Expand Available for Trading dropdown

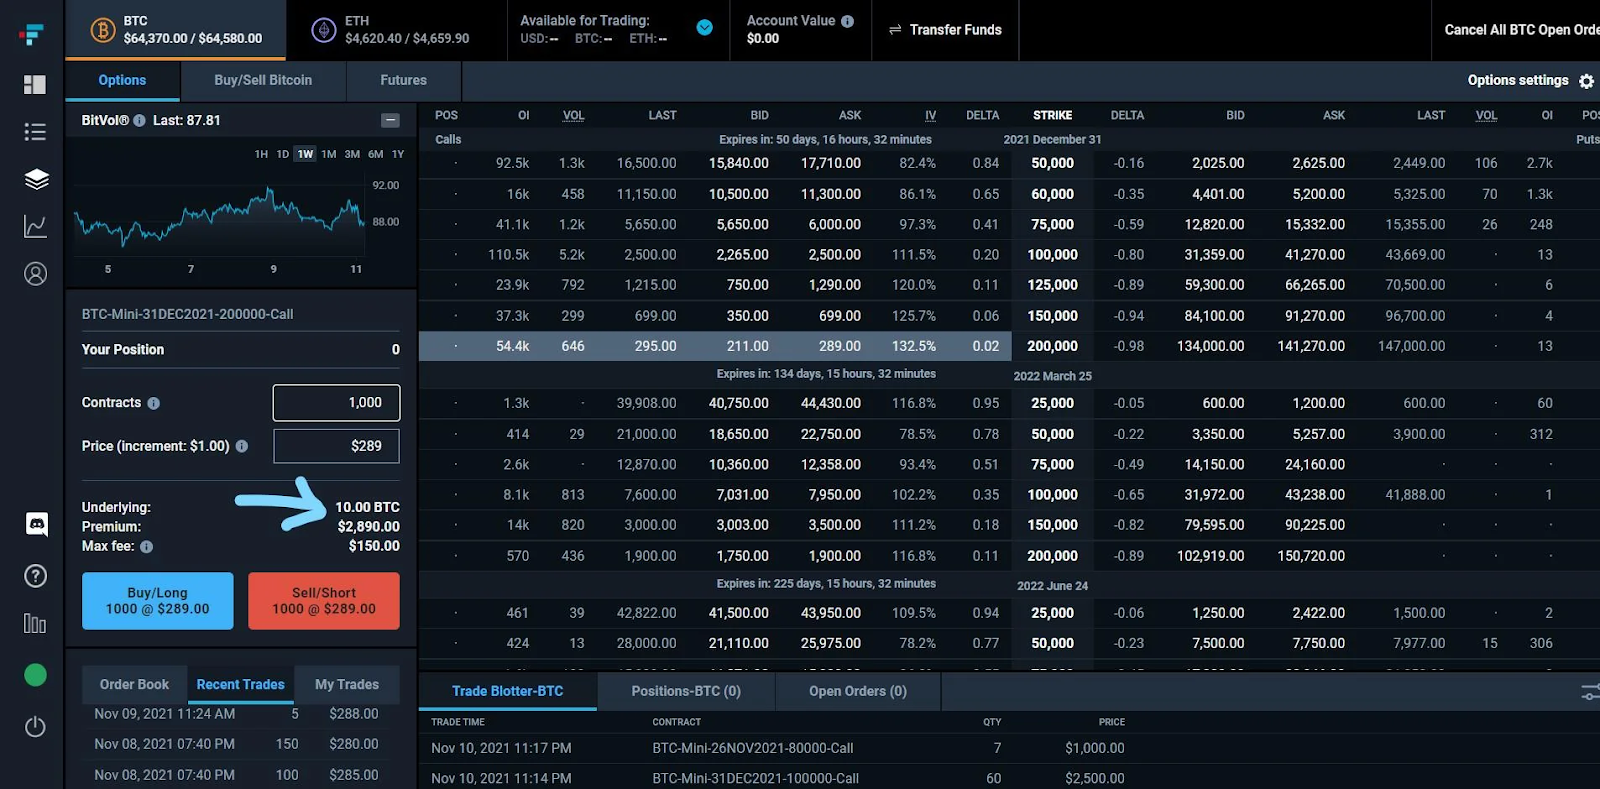pyautogui.click(x=705, y=28)
